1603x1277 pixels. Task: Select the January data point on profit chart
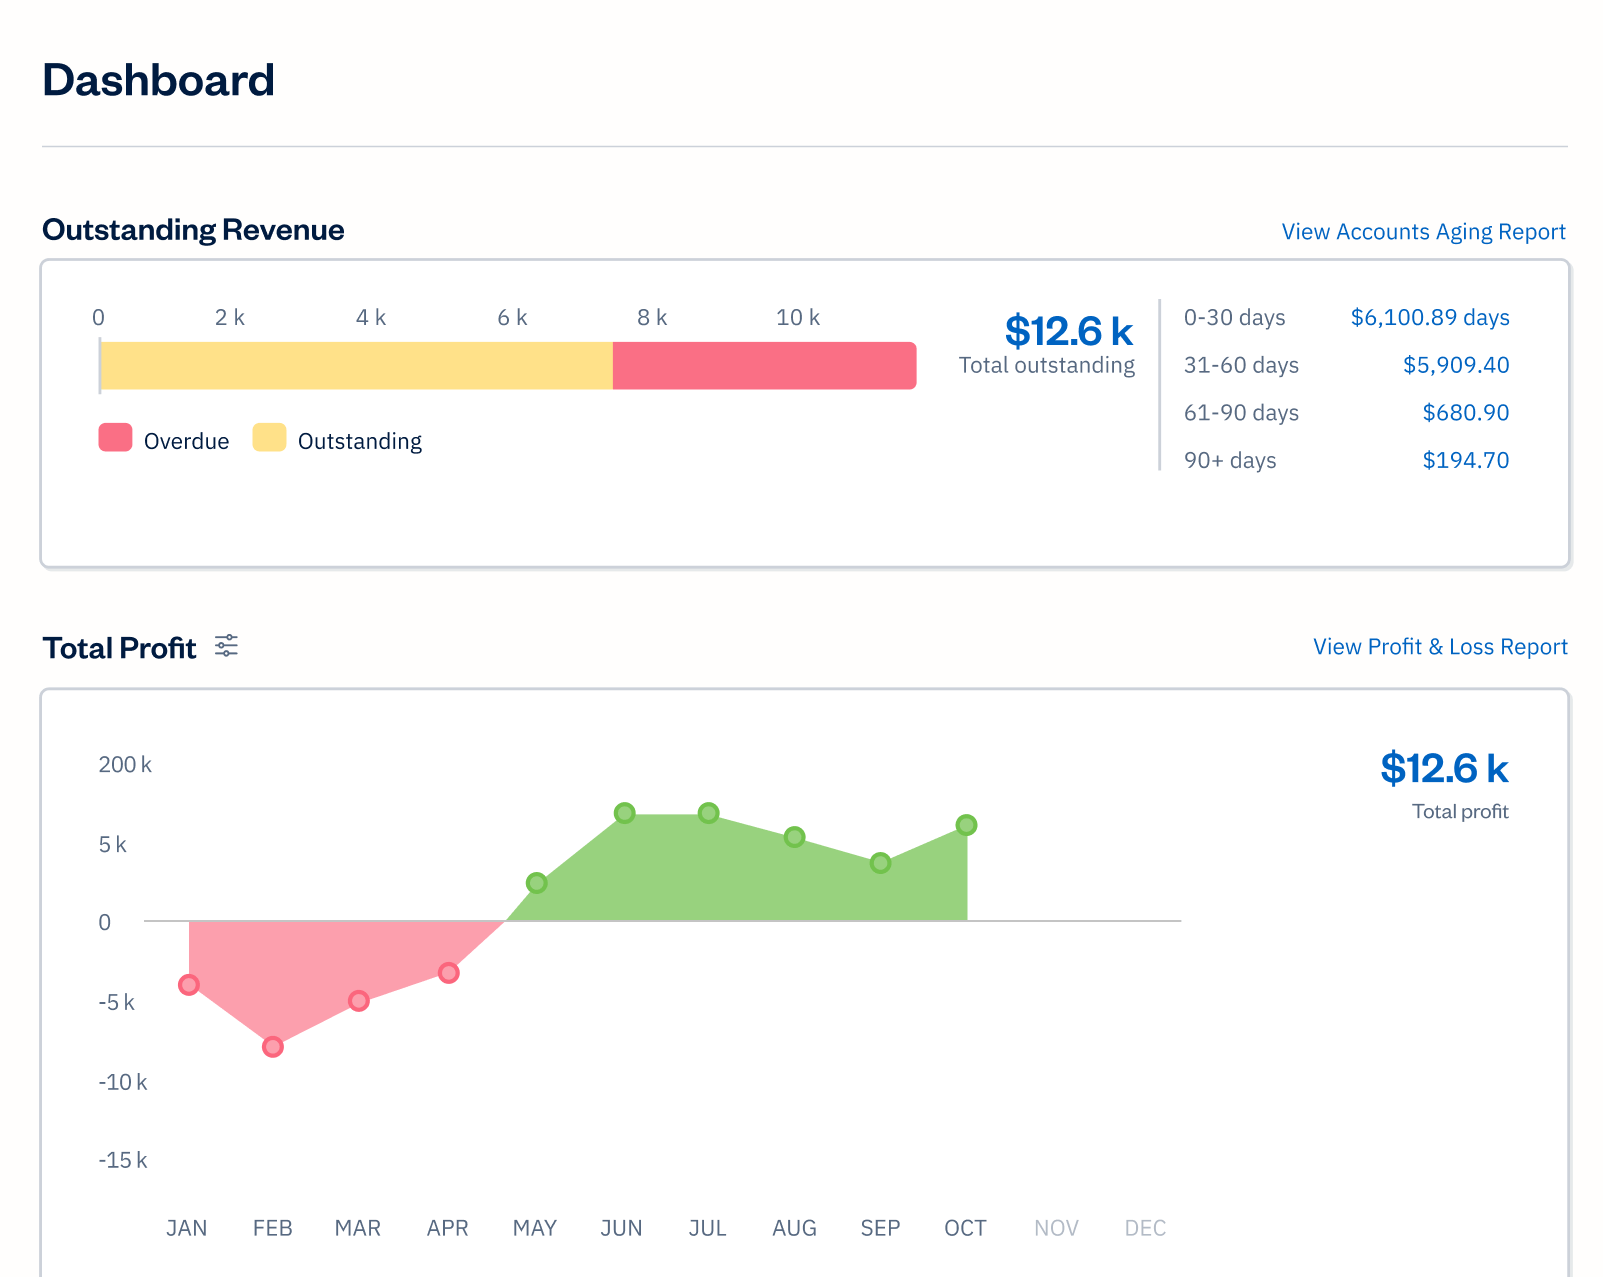point(189,985)
